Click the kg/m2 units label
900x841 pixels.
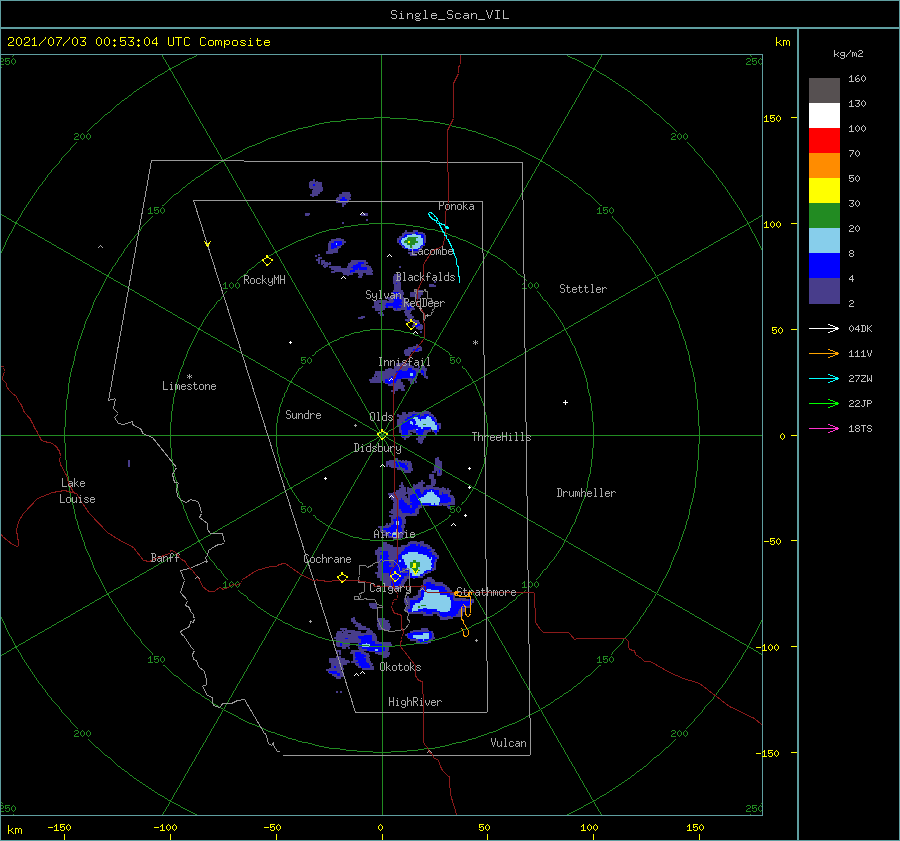pyautogui.click(x=848, y=54)
